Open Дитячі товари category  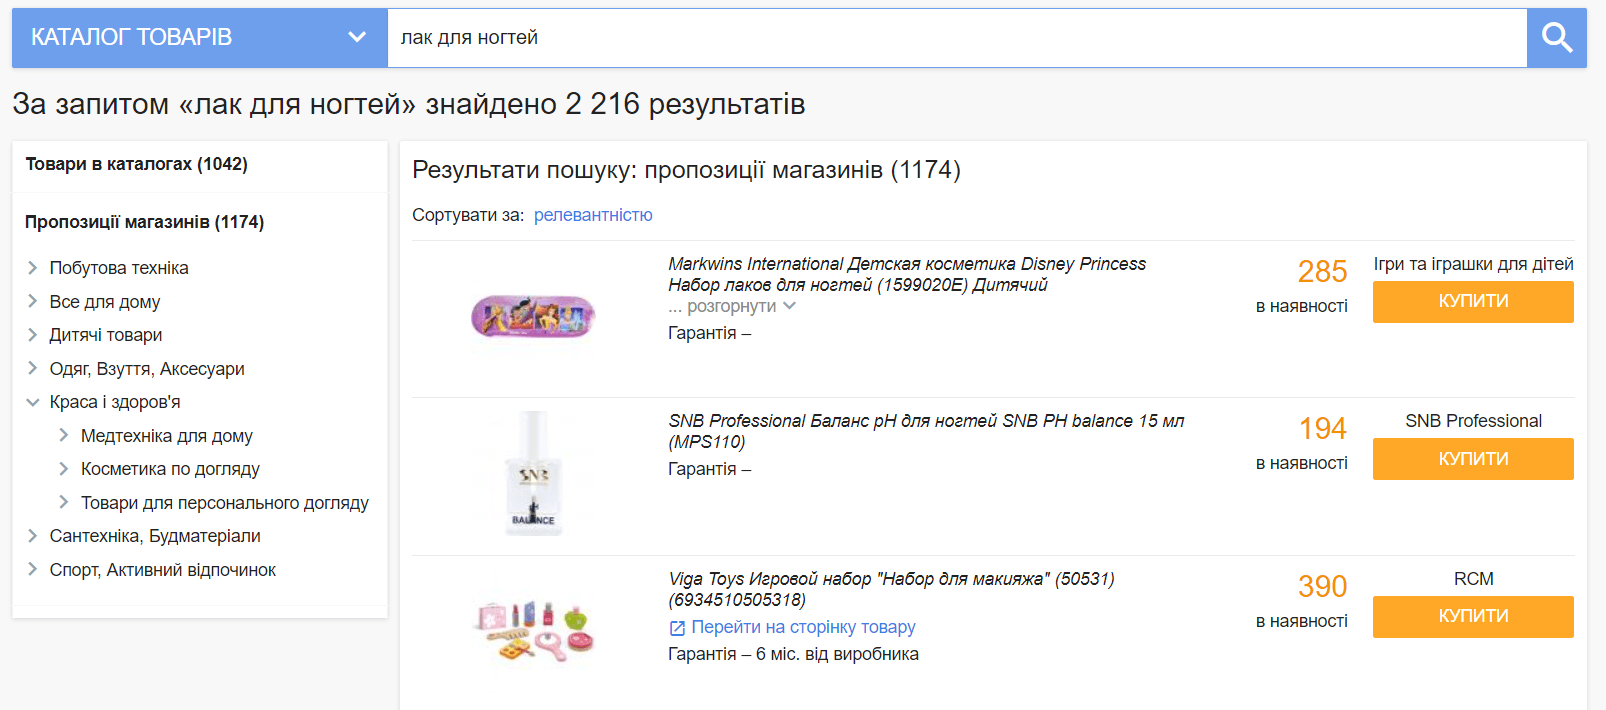point(105,335)
